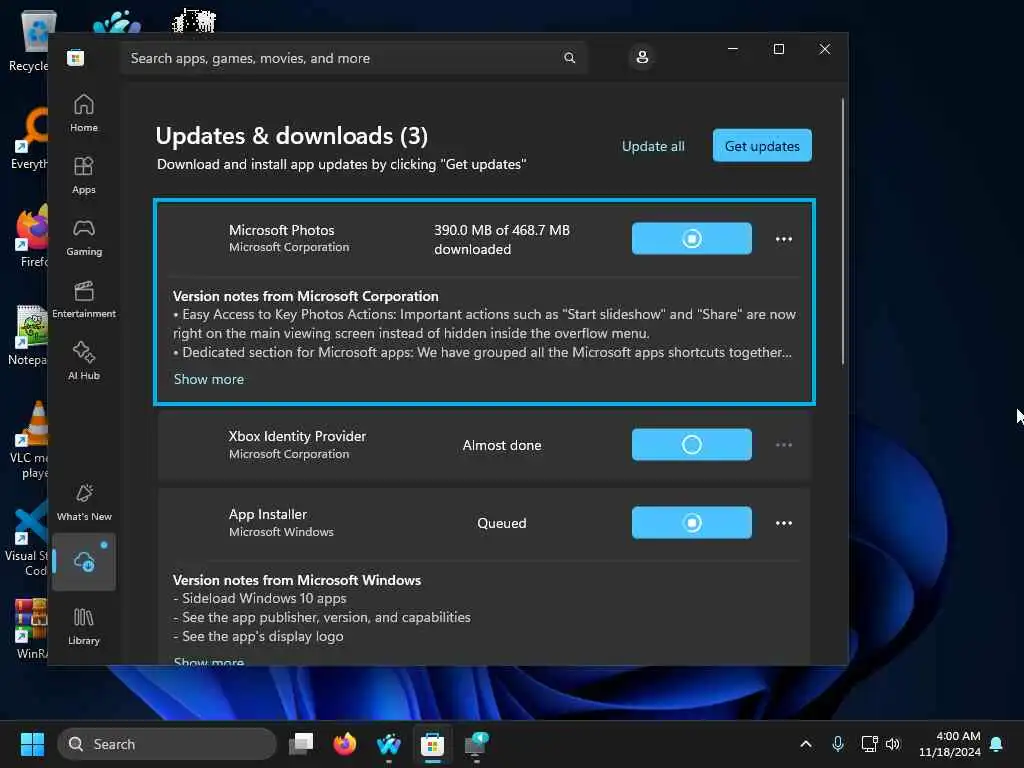
Task: Click the search magnifier icon in Store
Action: coord(569,58)
